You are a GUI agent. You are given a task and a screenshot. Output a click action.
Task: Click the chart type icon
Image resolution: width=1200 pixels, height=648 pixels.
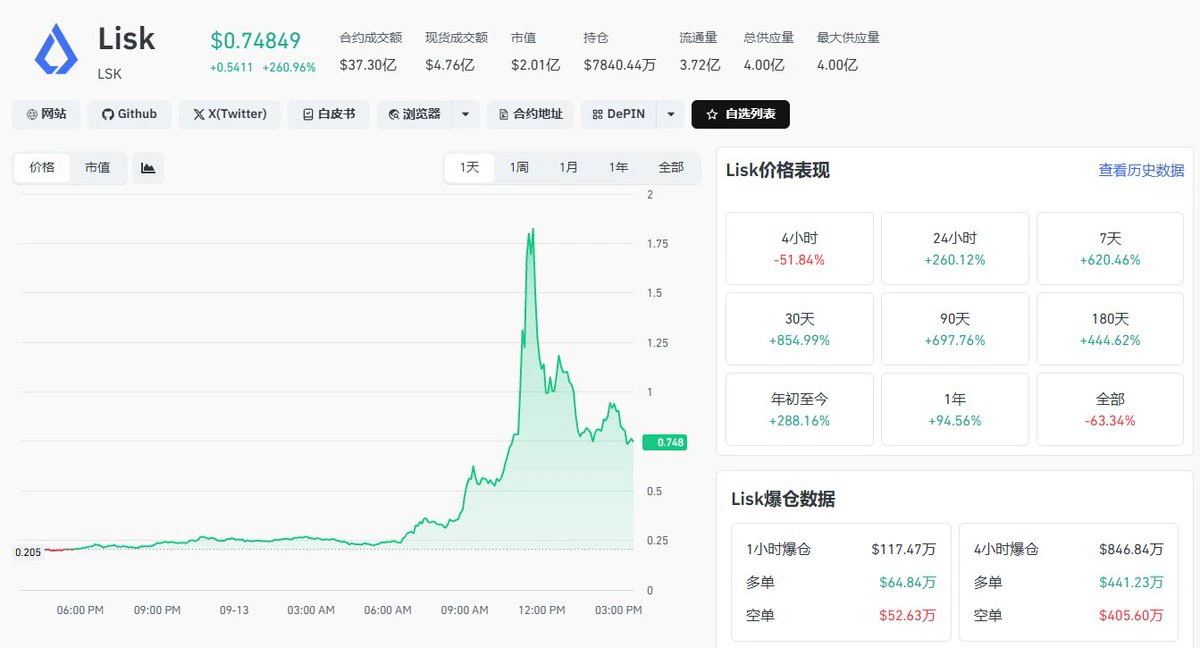(x=148, y=168)
